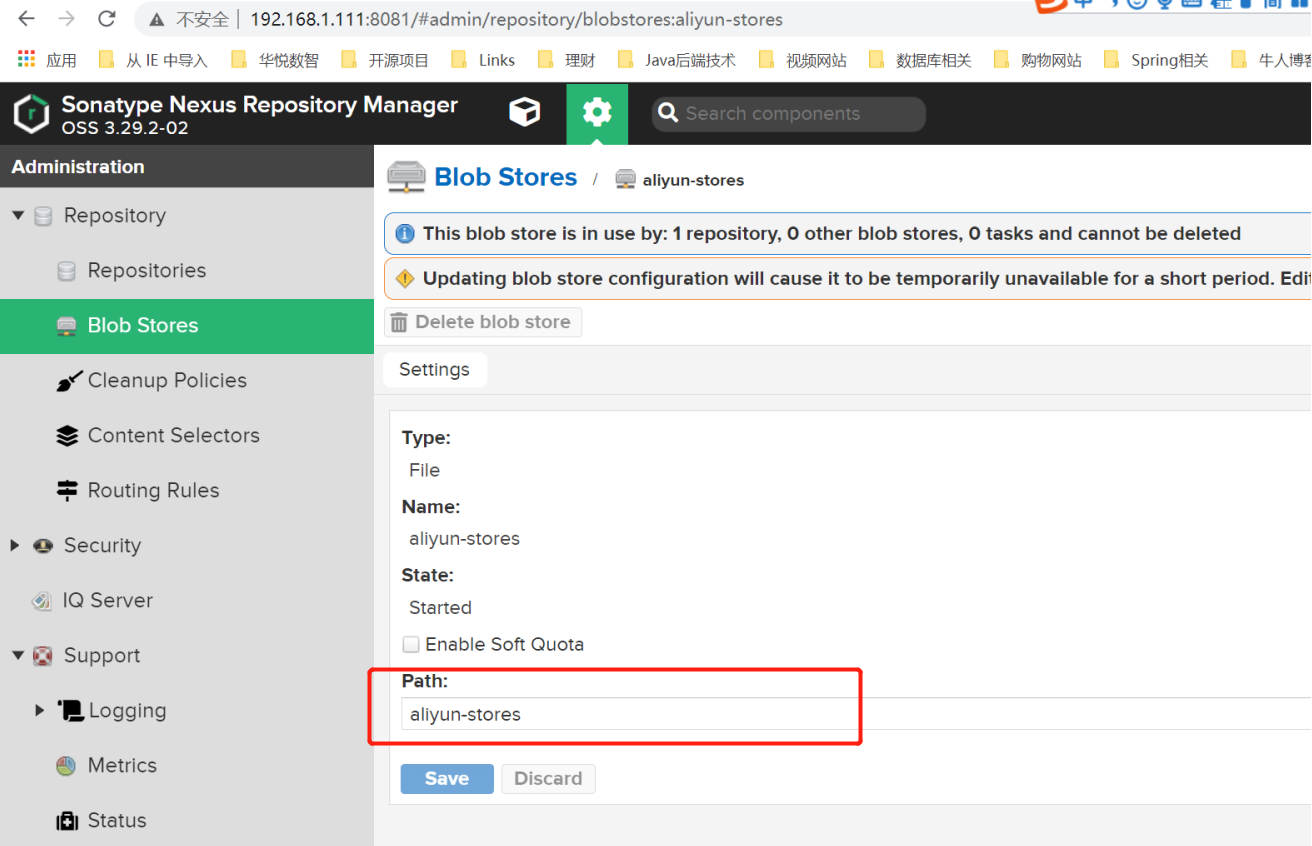Click the browser forward arrow
Screen dimensions: 1312x846
point(66,19)
